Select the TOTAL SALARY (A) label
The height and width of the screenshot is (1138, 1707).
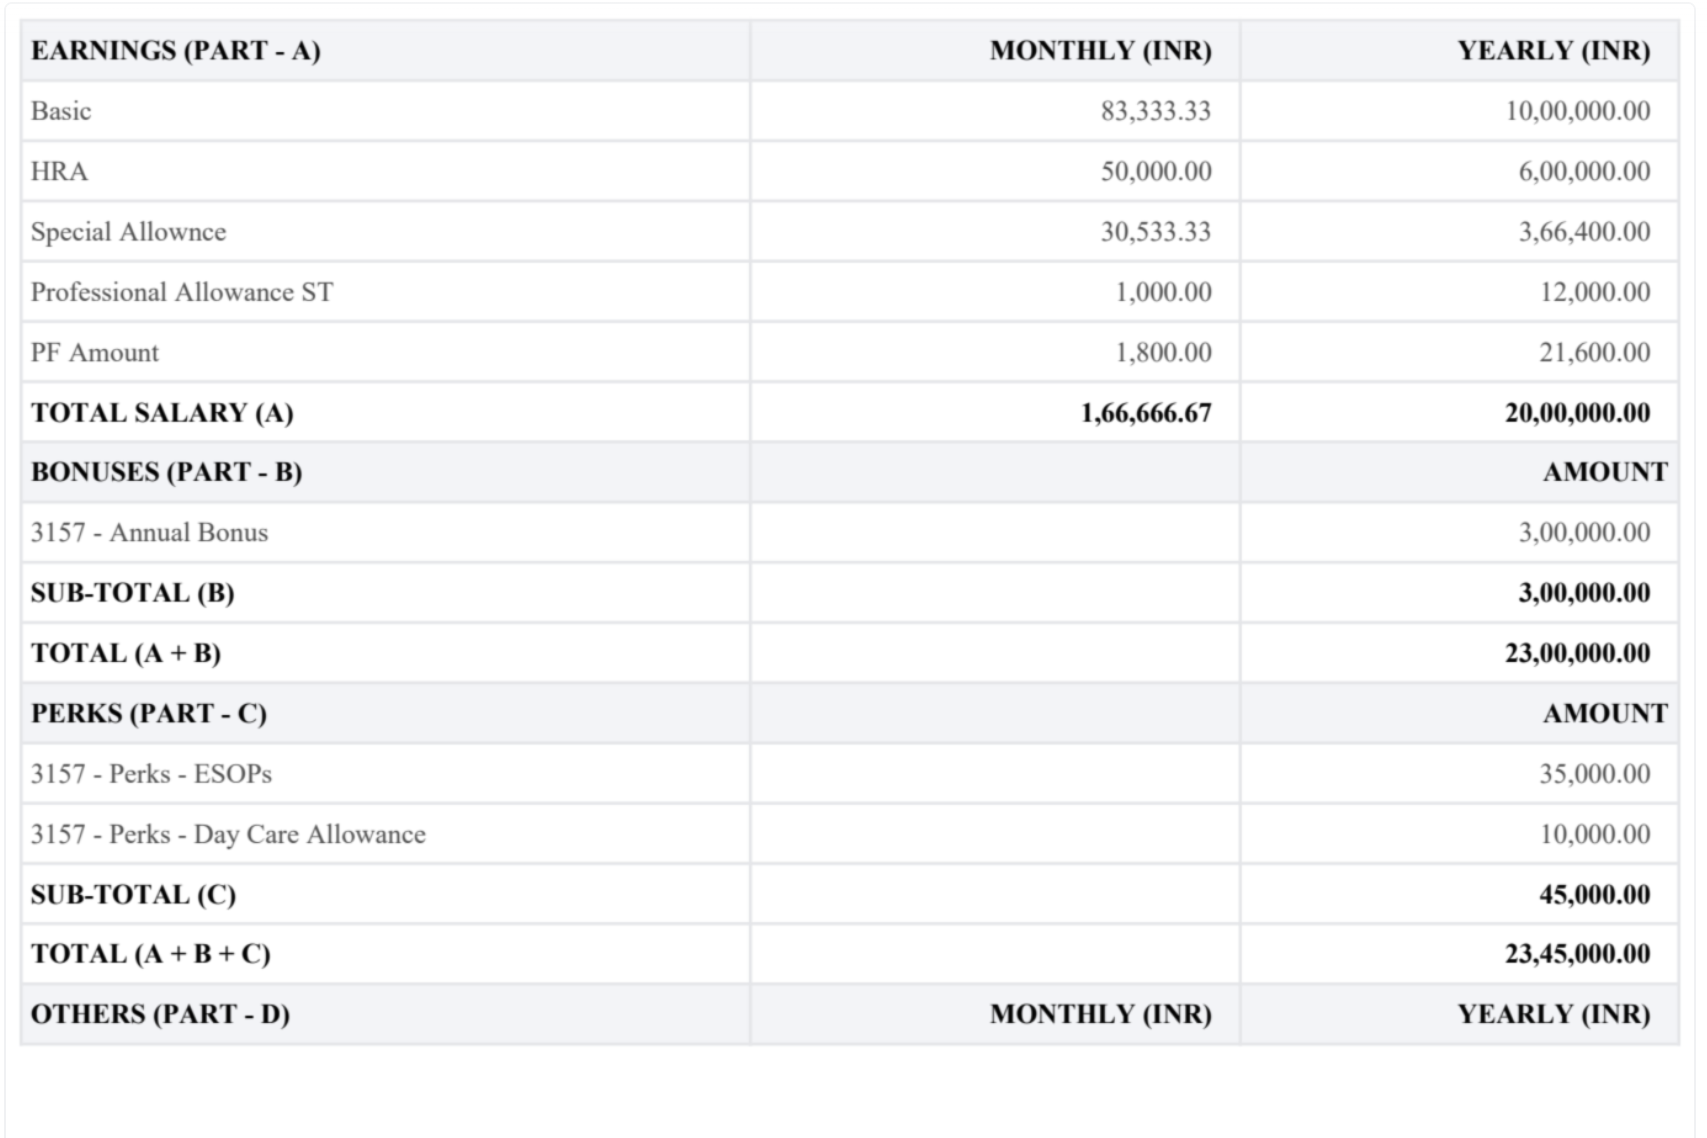162,413
